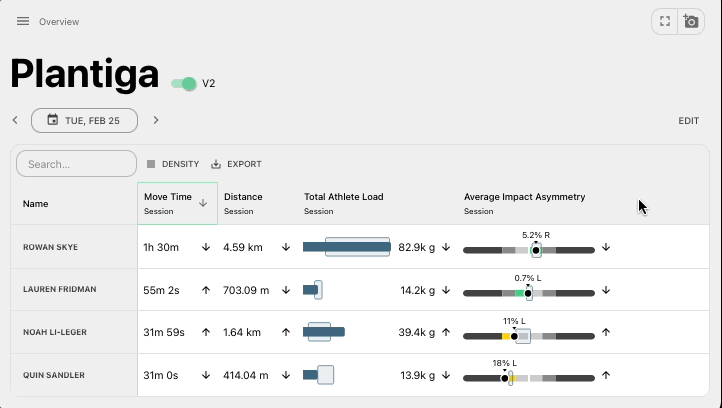Image resolution: width=722 pixels, height=408 pixels.
Task: Click the 82.9k g load value
Action: (x=417, y=247)
